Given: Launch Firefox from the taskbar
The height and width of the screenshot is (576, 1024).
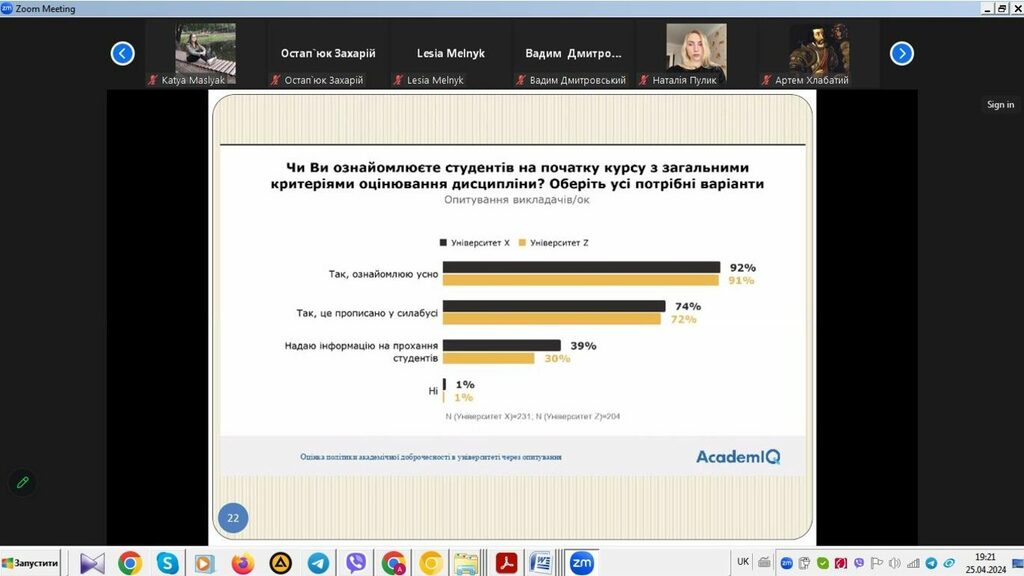Looking at the screenshot, I should tap(242, 563).
